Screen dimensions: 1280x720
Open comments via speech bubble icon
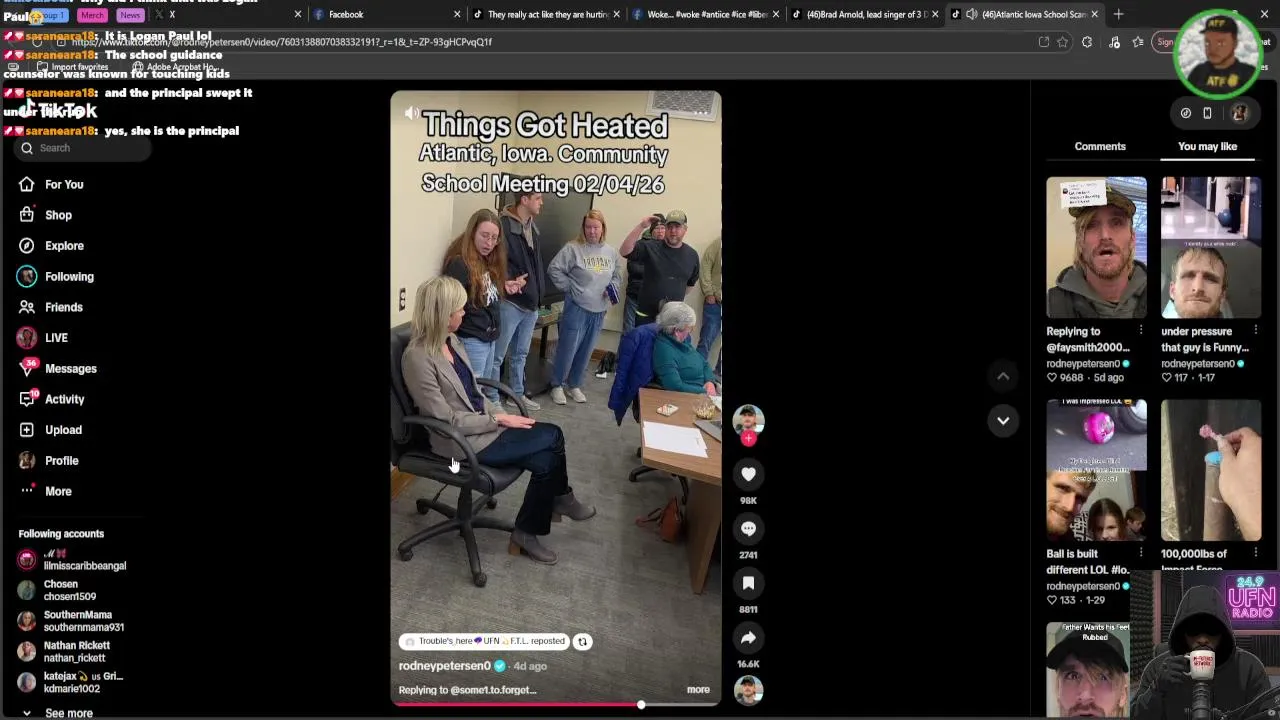pos(748,528)
